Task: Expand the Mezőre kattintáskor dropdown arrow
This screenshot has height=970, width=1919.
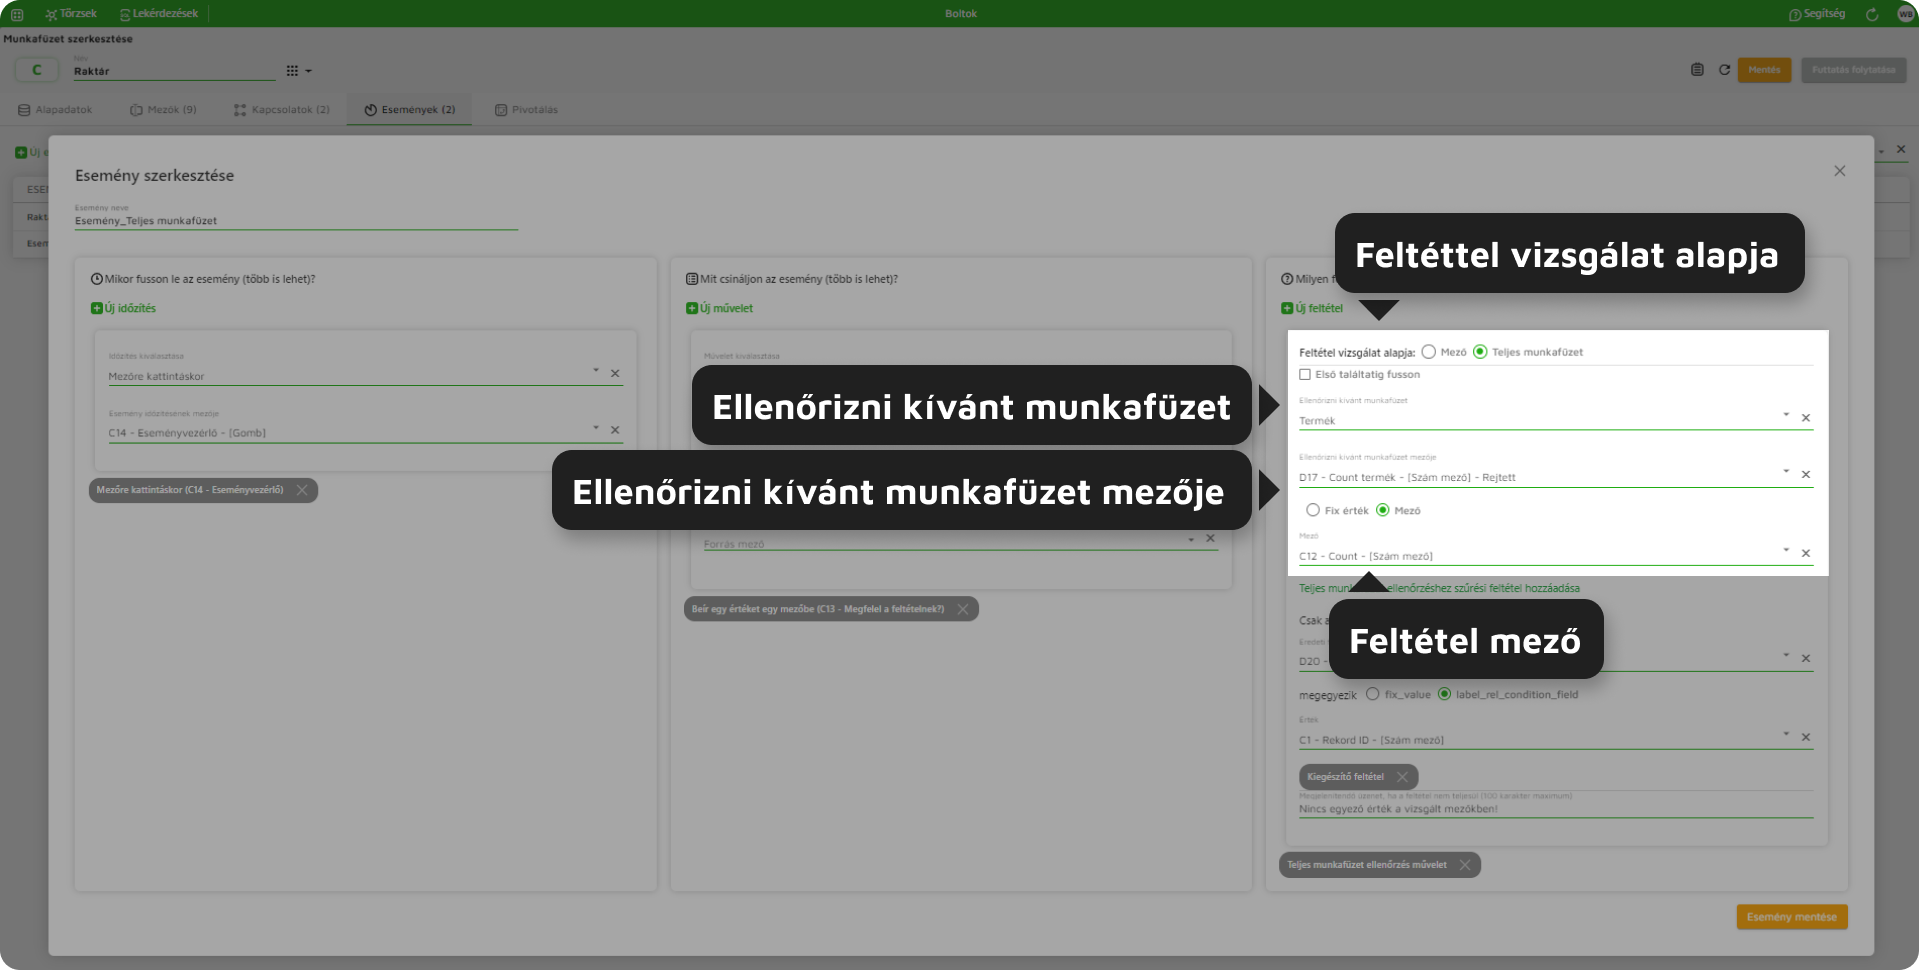Action: [596, 371]
